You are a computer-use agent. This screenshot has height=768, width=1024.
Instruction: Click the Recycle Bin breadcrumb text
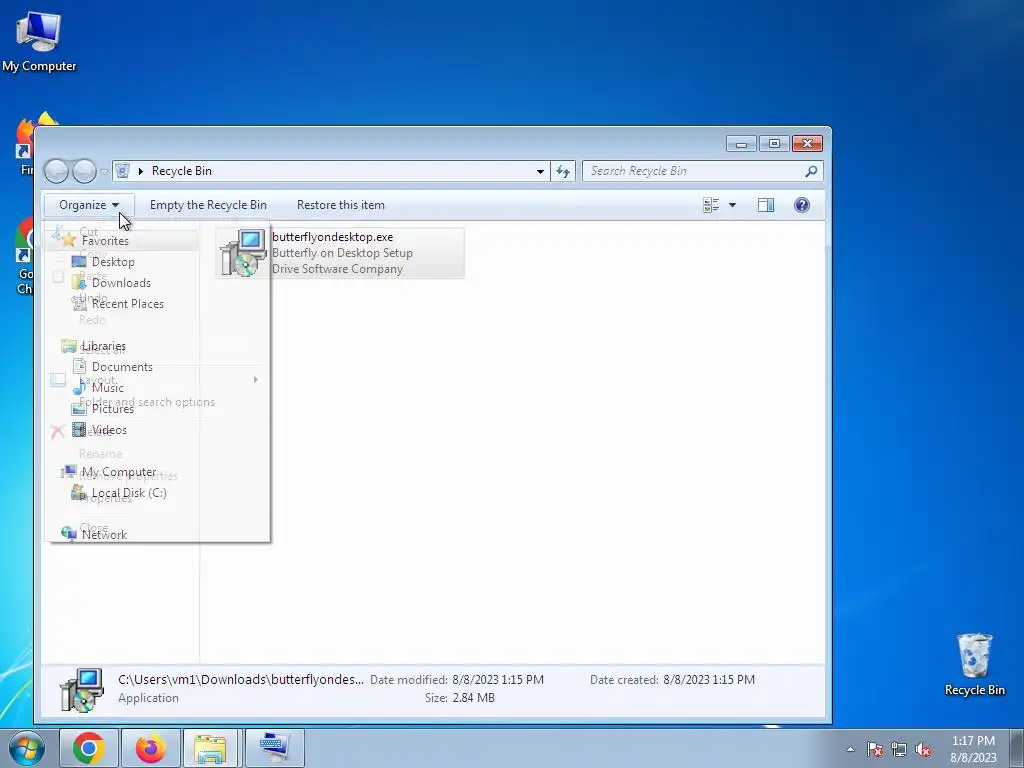(182, 171)
